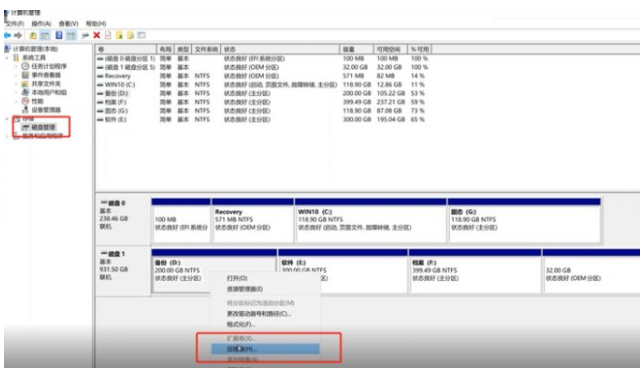Click the red X delete toolbar icon
Image resolution: width=640 pixels, height=370 pixels.
pos(97,35)
